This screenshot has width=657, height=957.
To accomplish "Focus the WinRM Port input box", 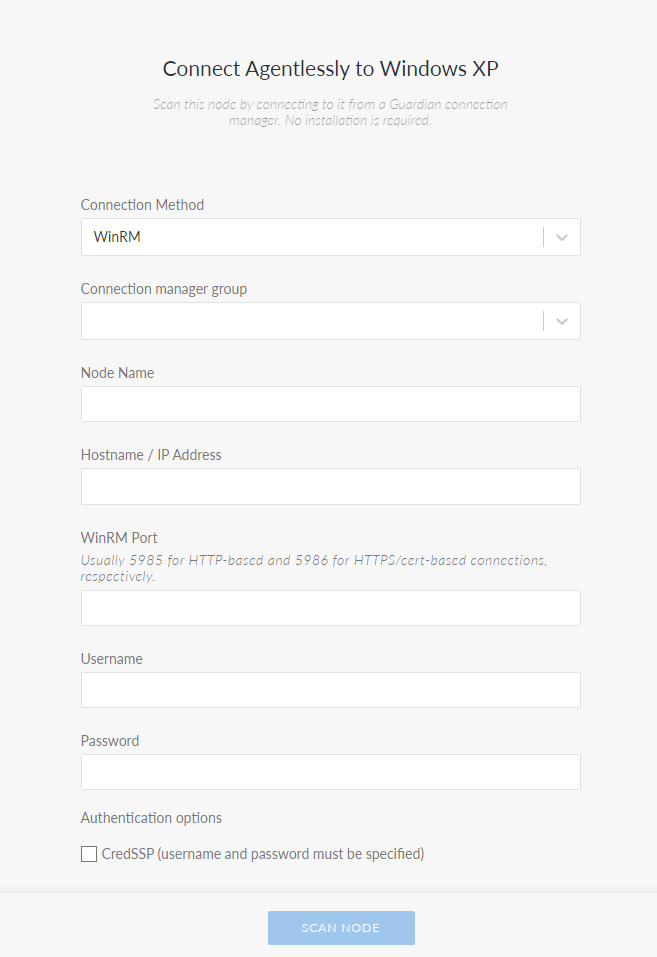I will [x=330, y=608].
